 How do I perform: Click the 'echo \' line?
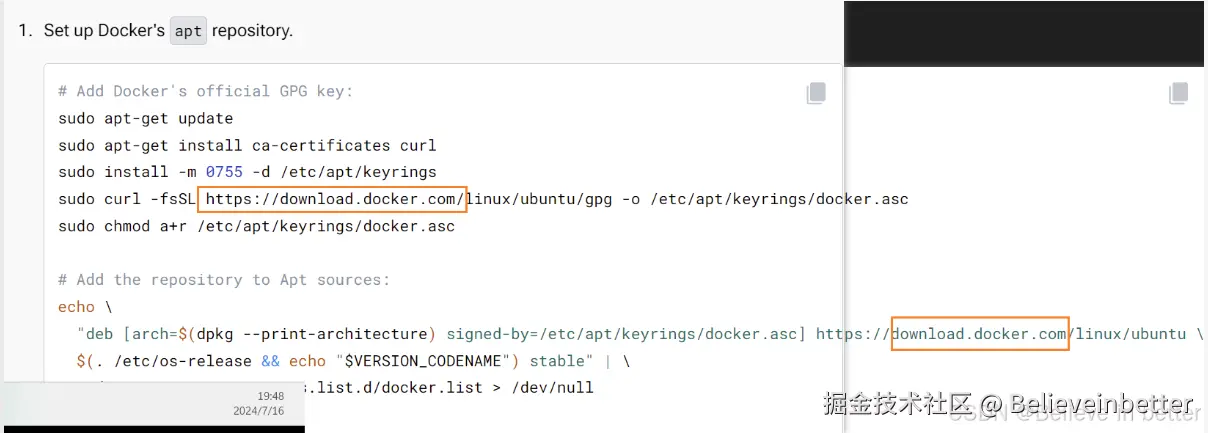84,307
